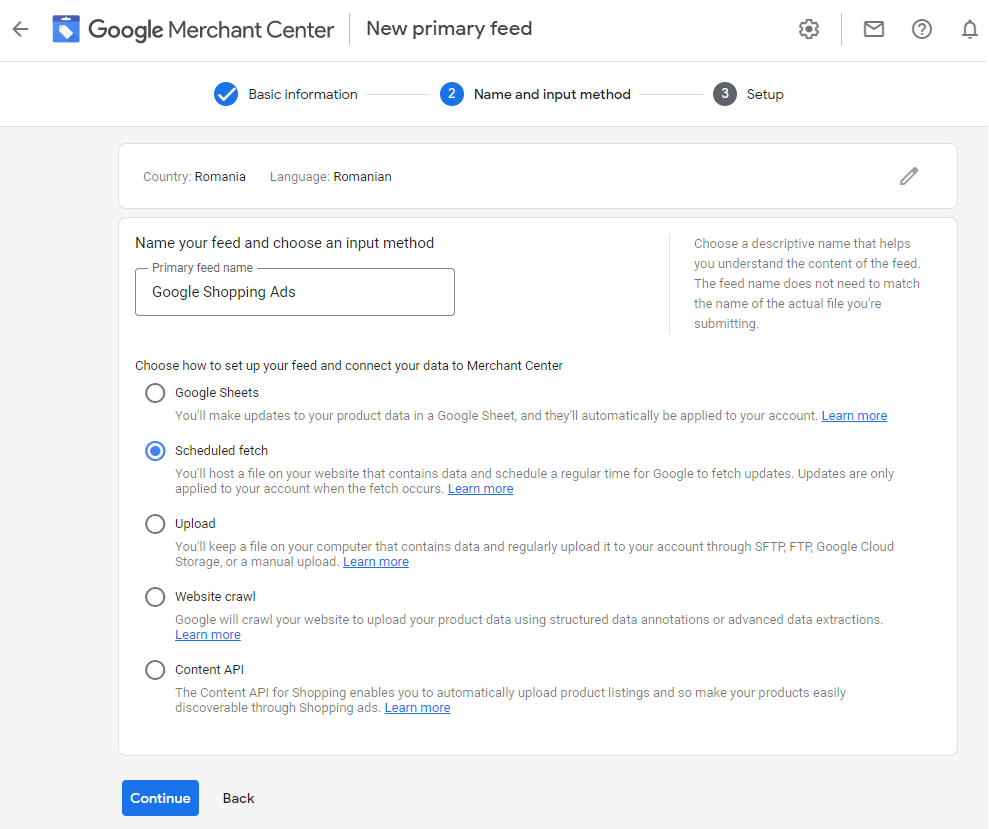Open Learn more link for Google Sheets

pos(854,416)
